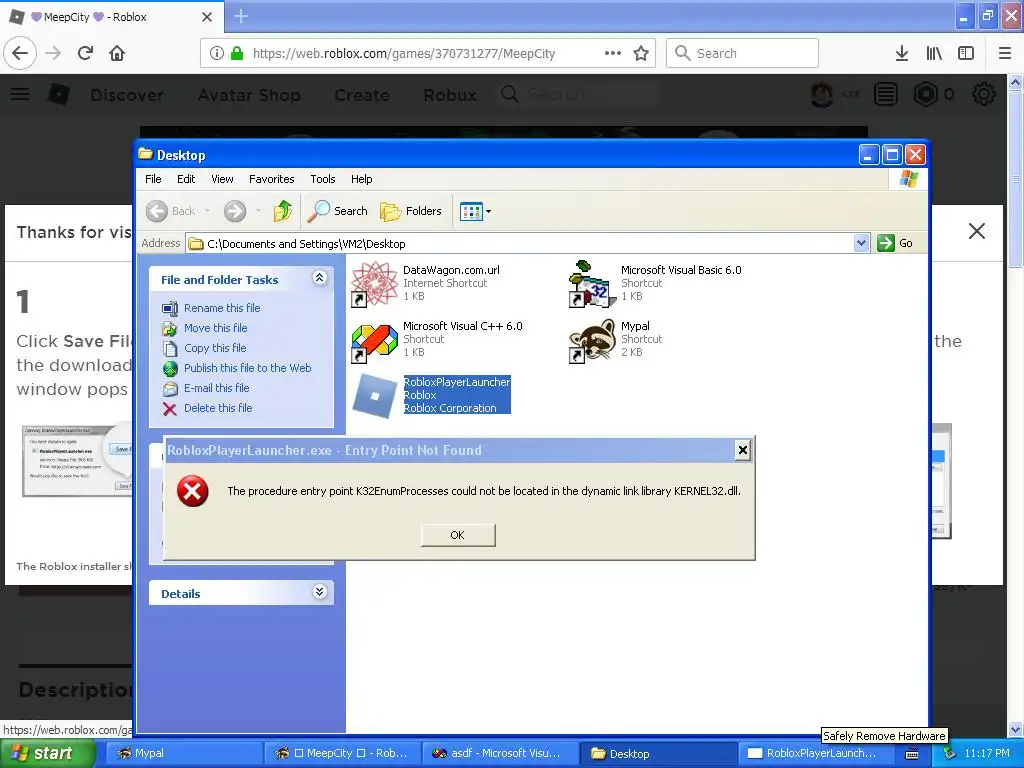
Task: Collapse the File and Folder Tasks panel
Action: (x=319, y=278)
